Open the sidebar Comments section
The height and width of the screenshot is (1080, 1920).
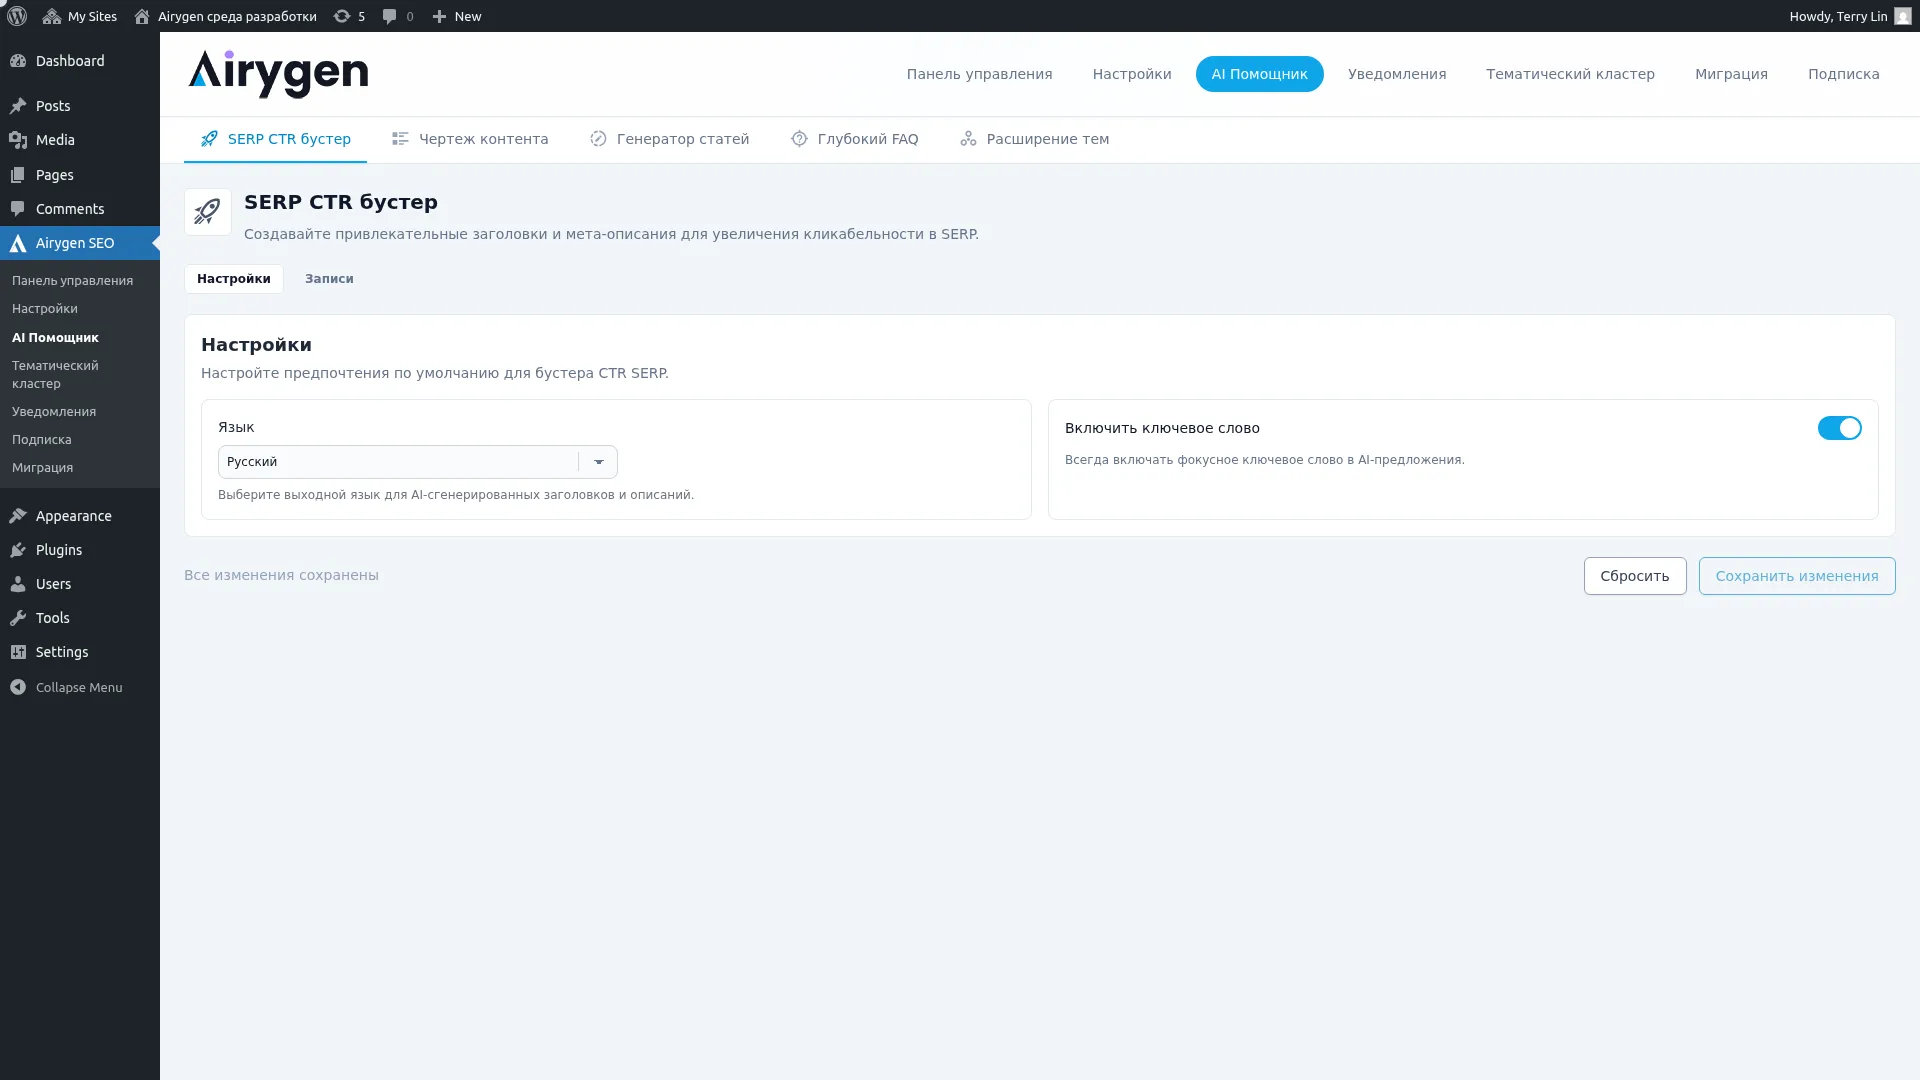click(80, 209)
